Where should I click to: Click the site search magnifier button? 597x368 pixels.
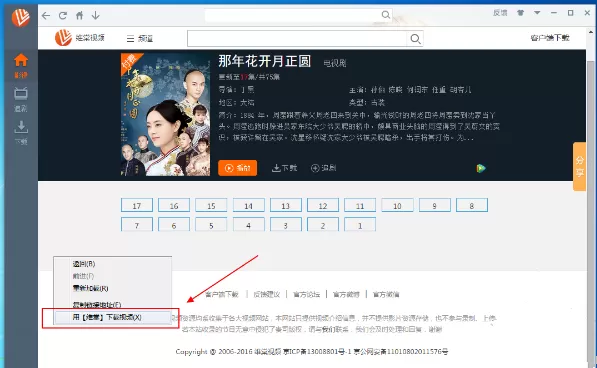(415, 39)
